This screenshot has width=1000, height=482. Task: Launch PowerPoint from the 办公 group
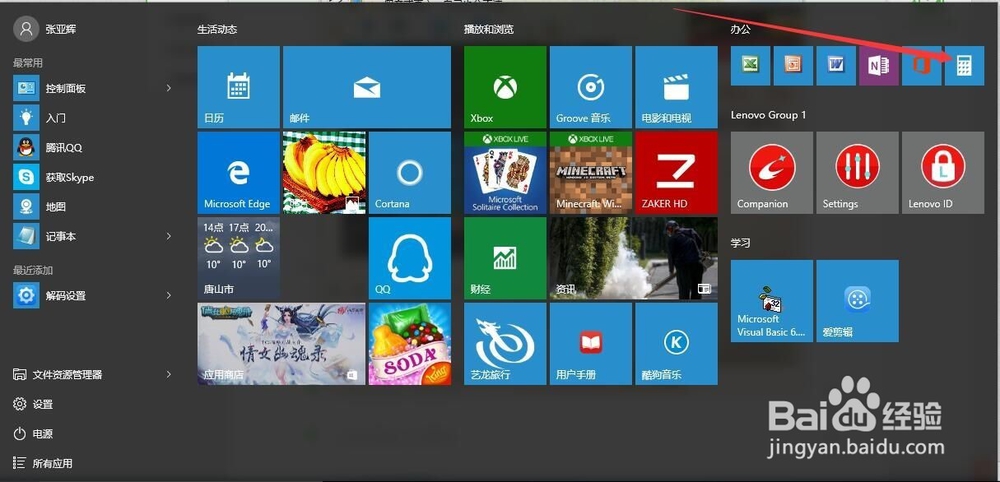click(793, 66)
